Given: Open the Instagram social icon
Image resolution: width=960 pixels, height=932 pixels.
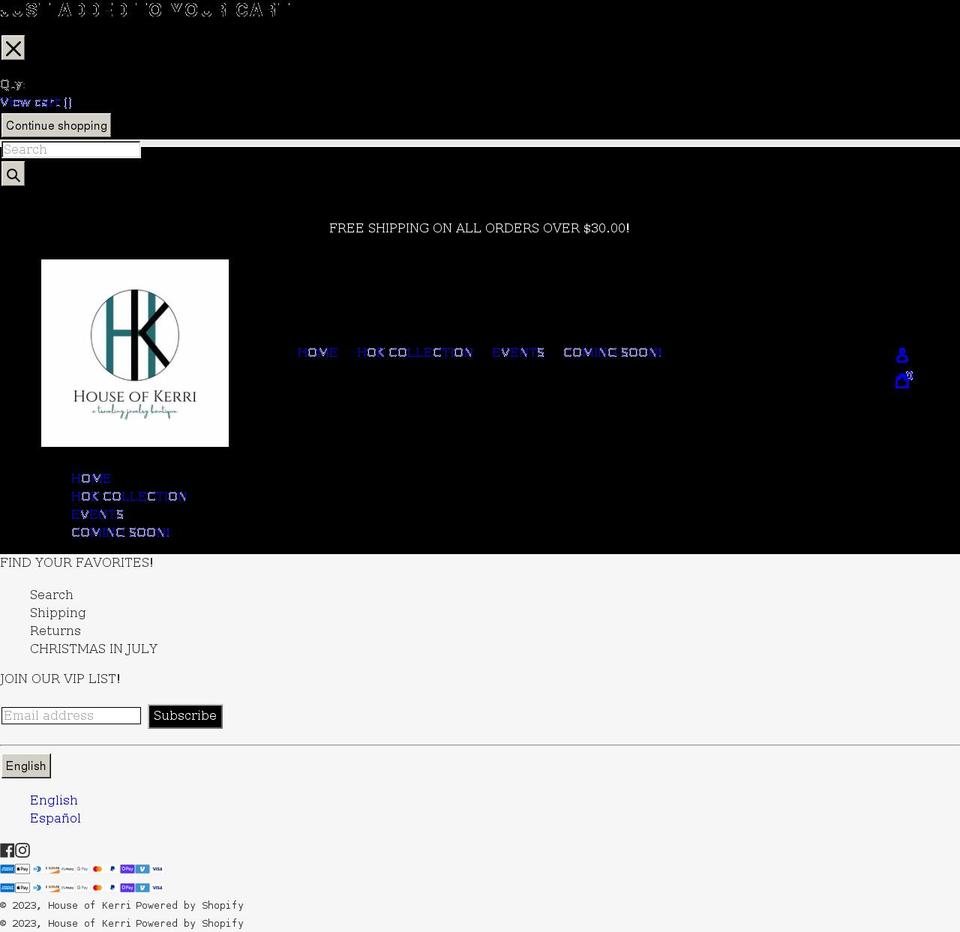Looking at the screenshot, I should 23,850.
